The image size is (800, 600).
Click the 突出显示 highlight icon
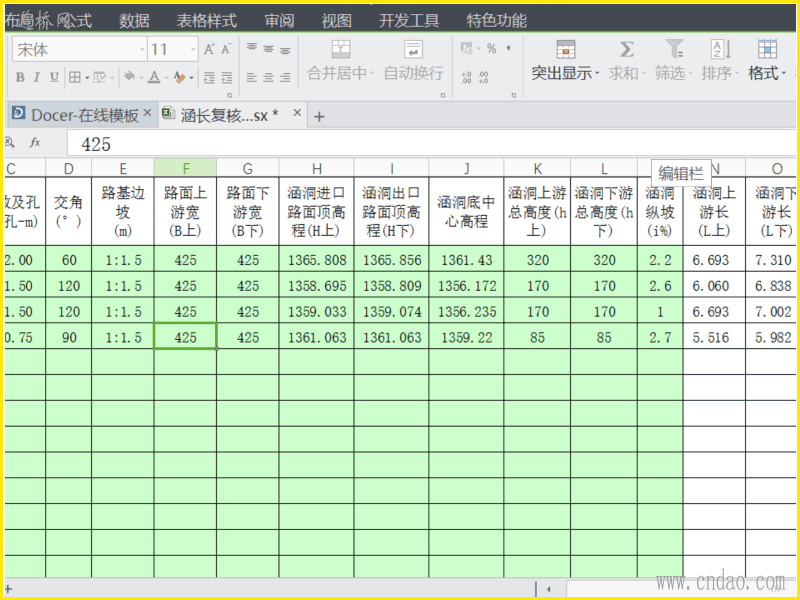566,49
